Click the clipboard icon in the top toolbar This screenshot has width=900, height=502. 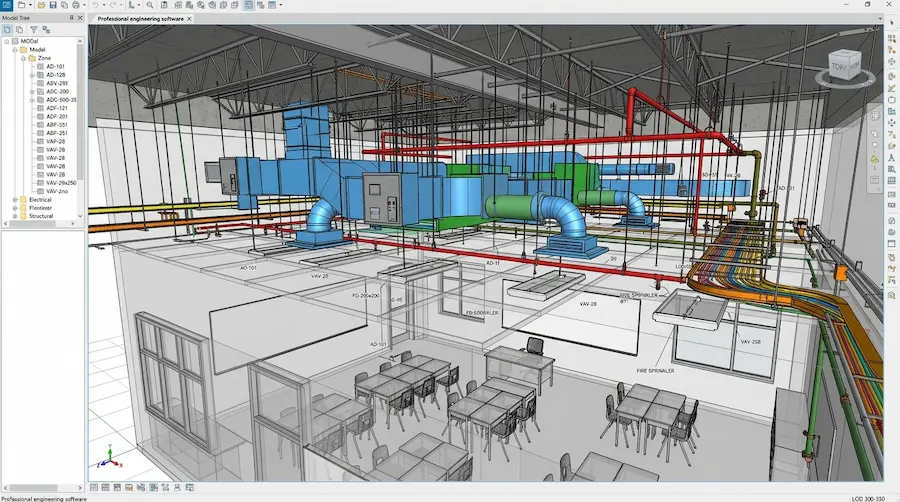pyautogui.click(x=164, y=5)
